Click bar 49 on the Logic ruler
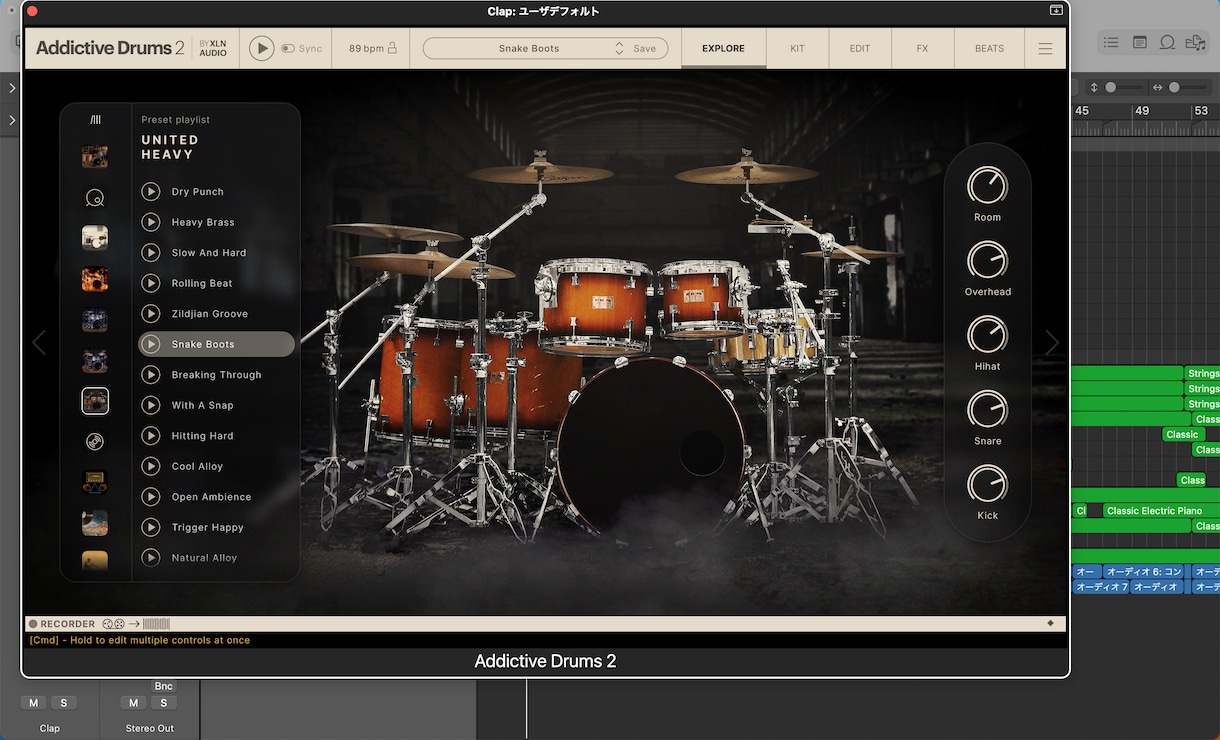1220x740 pixels. point(1142,111)
